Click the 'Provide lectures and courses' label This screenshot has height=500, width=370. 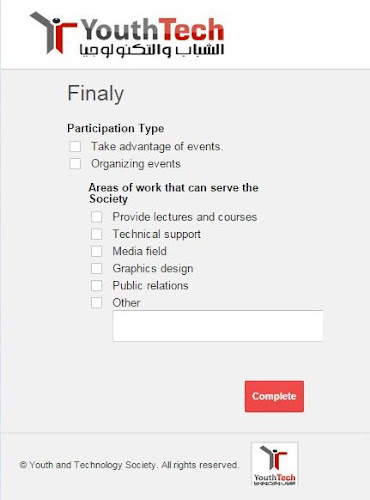[185, 217]
